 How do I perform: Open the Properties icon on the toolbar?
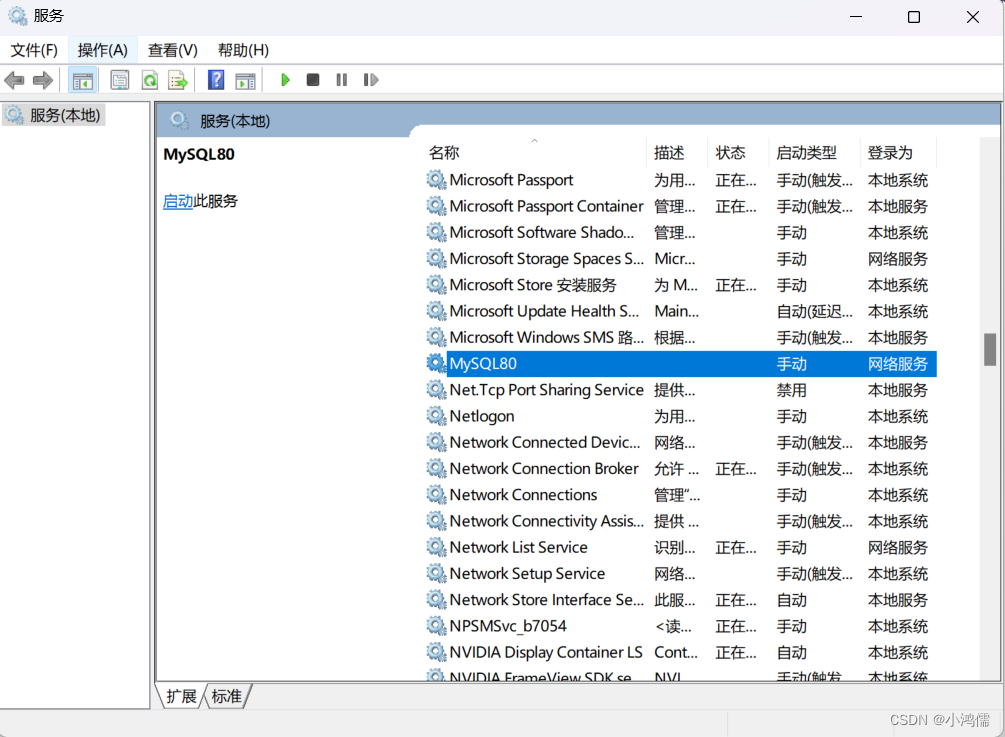(119, 80)
